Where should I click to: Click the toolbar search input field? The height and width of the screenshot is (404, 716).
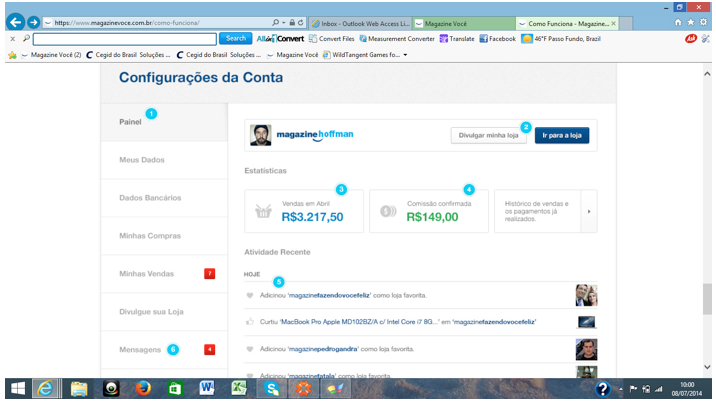pyautogui.click(x=125, y=39)
